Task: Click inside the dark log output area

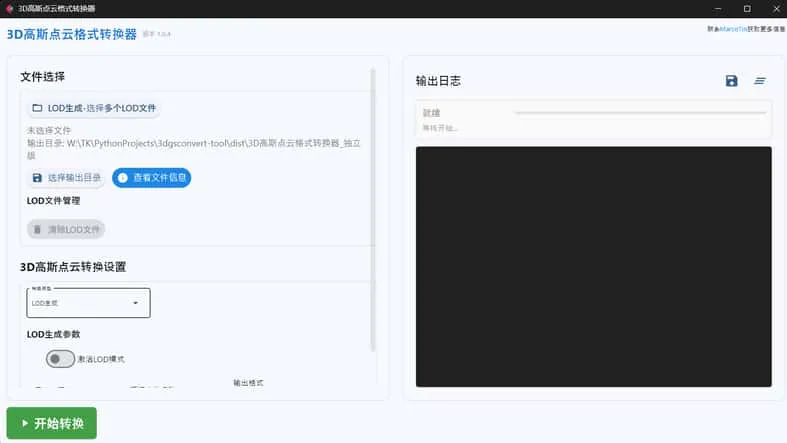Action: point(593,266)
